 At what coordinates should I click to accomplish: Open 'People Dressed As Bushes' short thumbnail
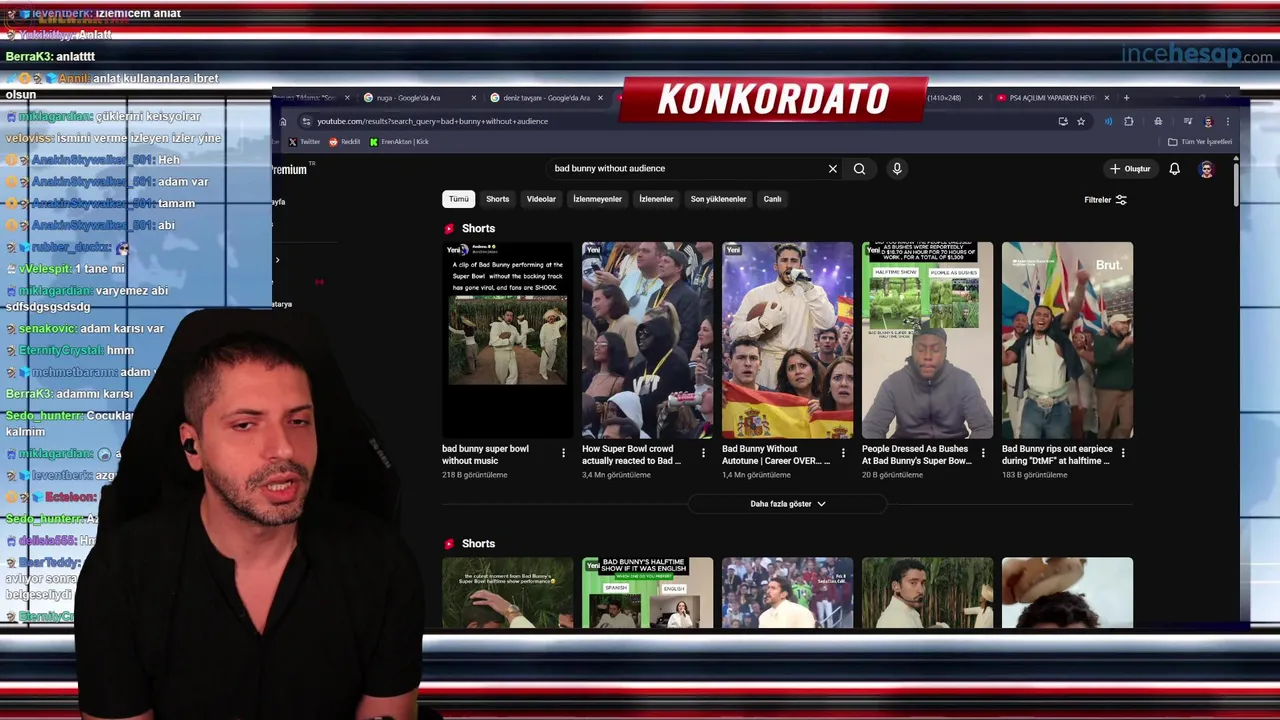pos(928,340)
